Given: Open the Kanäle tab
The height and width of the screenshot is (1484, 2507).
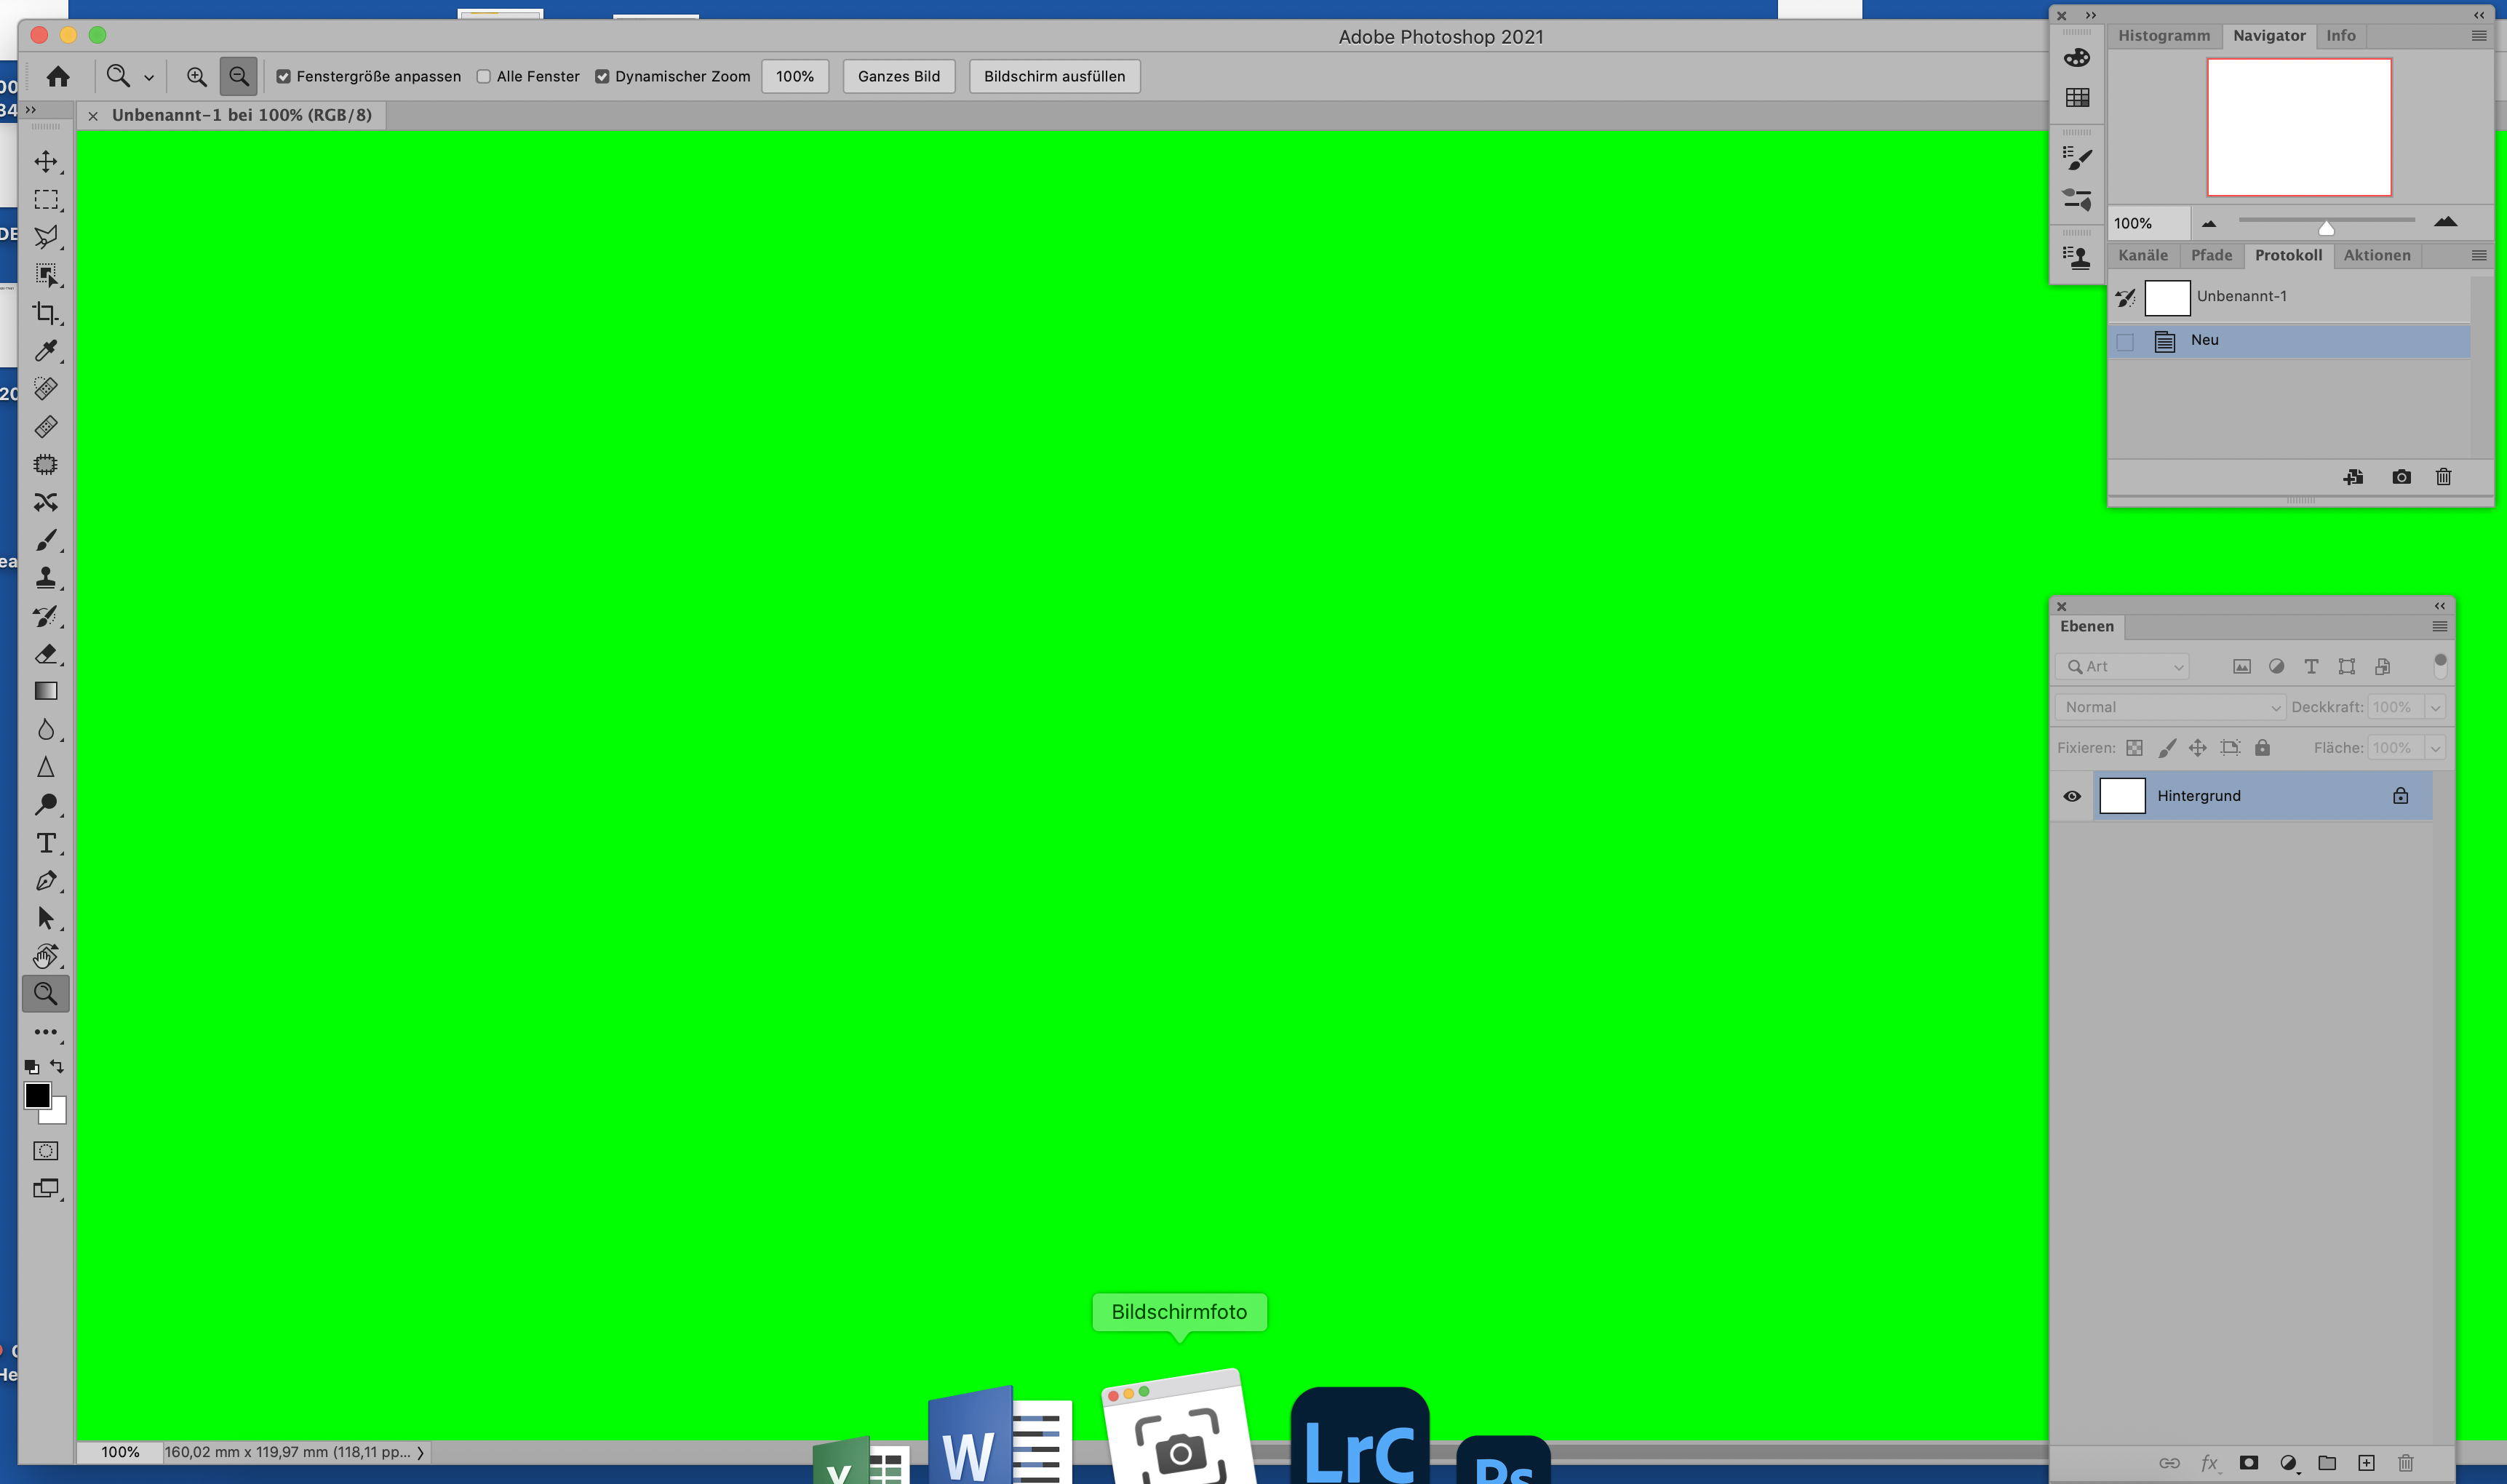Looking at the screenshot, I should [x=2143, y=256].
